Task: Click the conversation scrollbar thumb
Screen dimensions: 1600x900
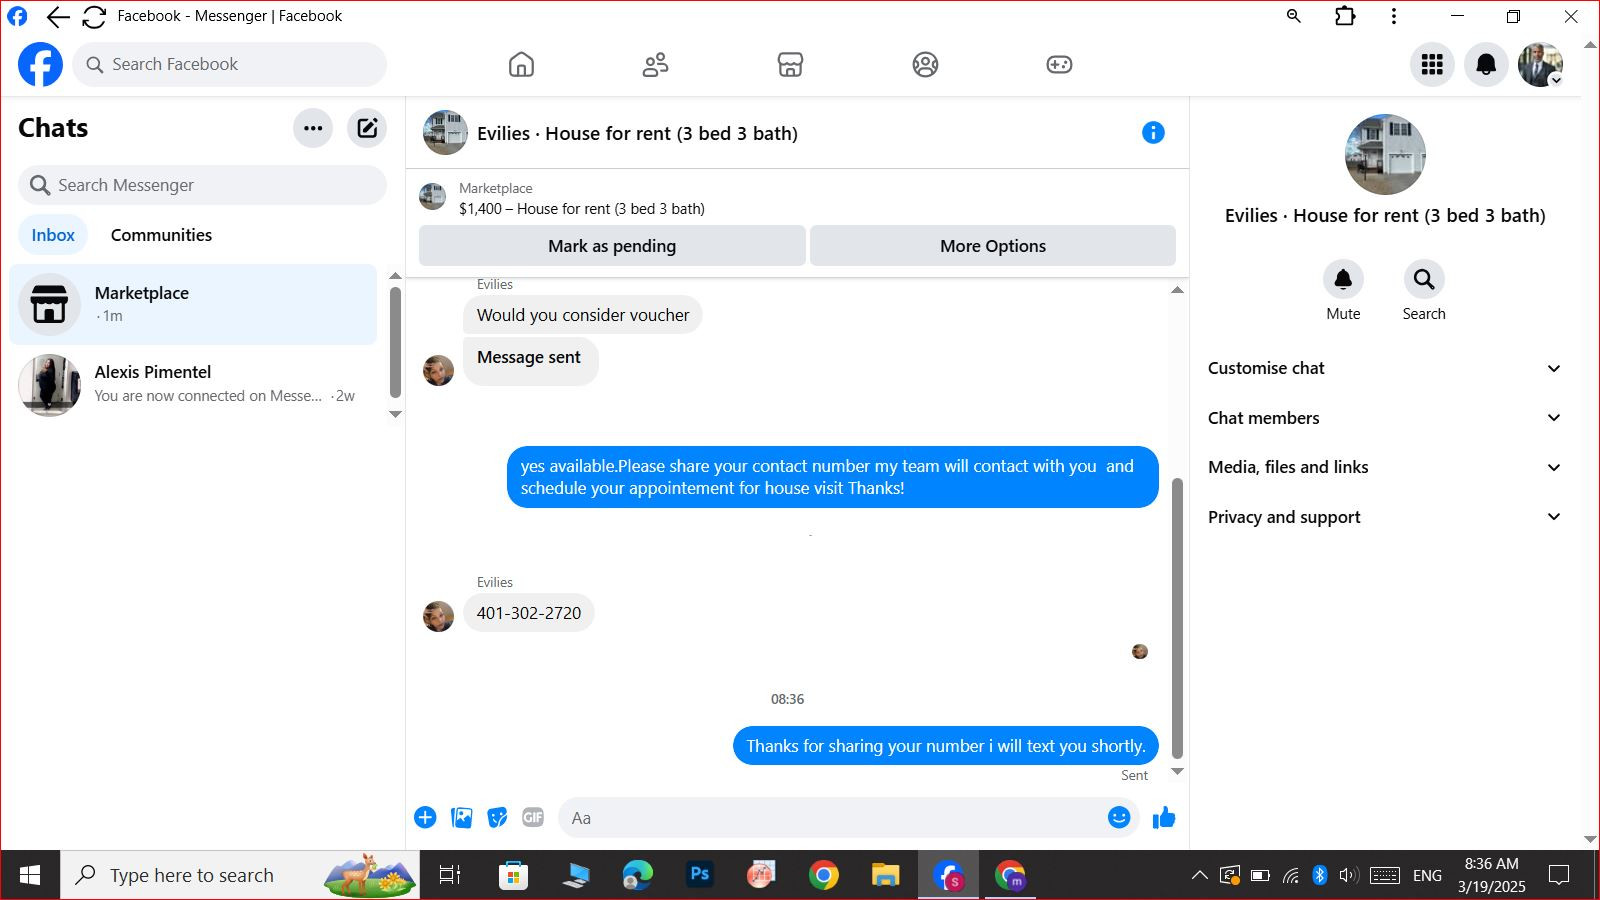Action: (1177, 618)
